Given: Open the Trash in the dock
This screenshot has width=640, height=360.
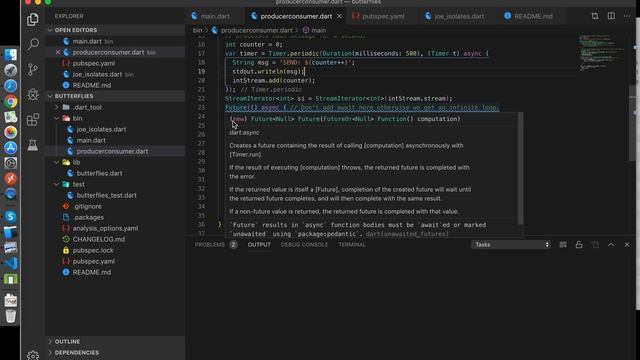Looking at the screenshot, I should pyautogui.click(x=11, y=316).
